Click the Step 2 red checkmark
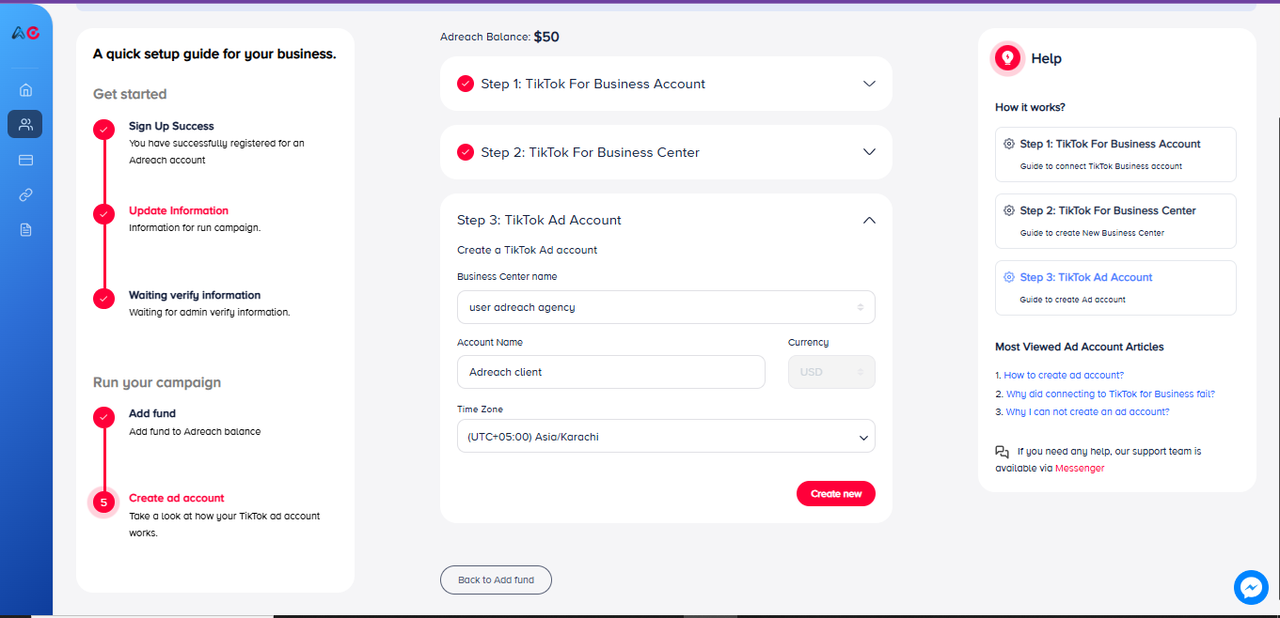This screenshot has height=618, width=1280. (465, 152)
